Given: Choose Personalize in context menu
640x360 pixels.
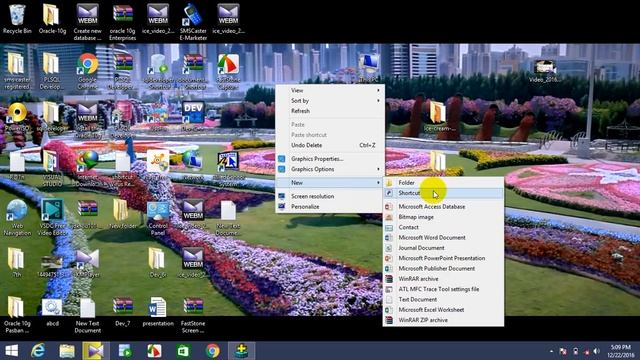Looking at the screenshot, I should tap(330, 207).
